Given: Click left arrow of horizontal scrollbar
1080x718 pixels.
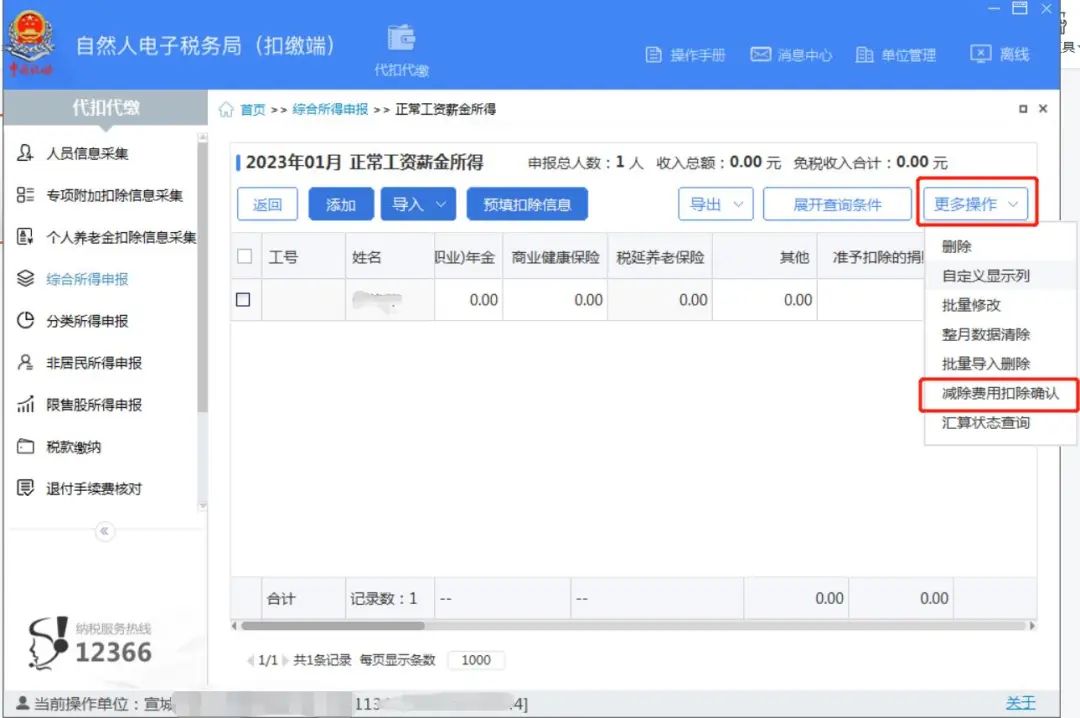Looking at the screenshot, I should 234,626.
